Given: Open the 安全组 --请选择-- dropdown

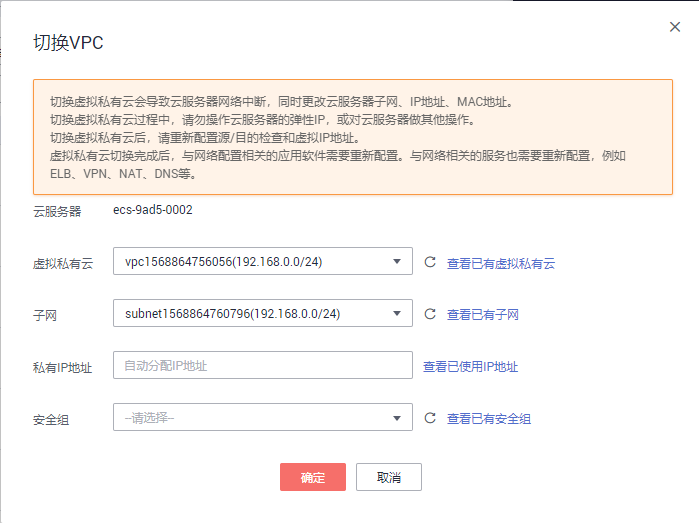Looking at the screenshot, I should point(263,417).
